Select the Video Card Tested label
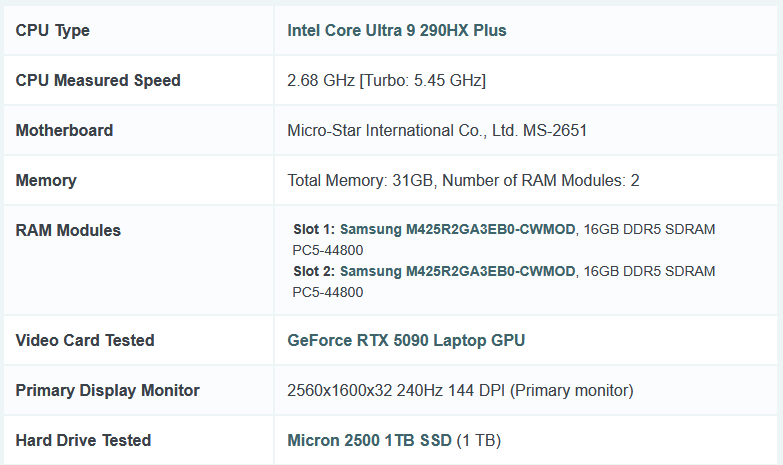Viewport: 783px width, 465px height. point(85,340)
